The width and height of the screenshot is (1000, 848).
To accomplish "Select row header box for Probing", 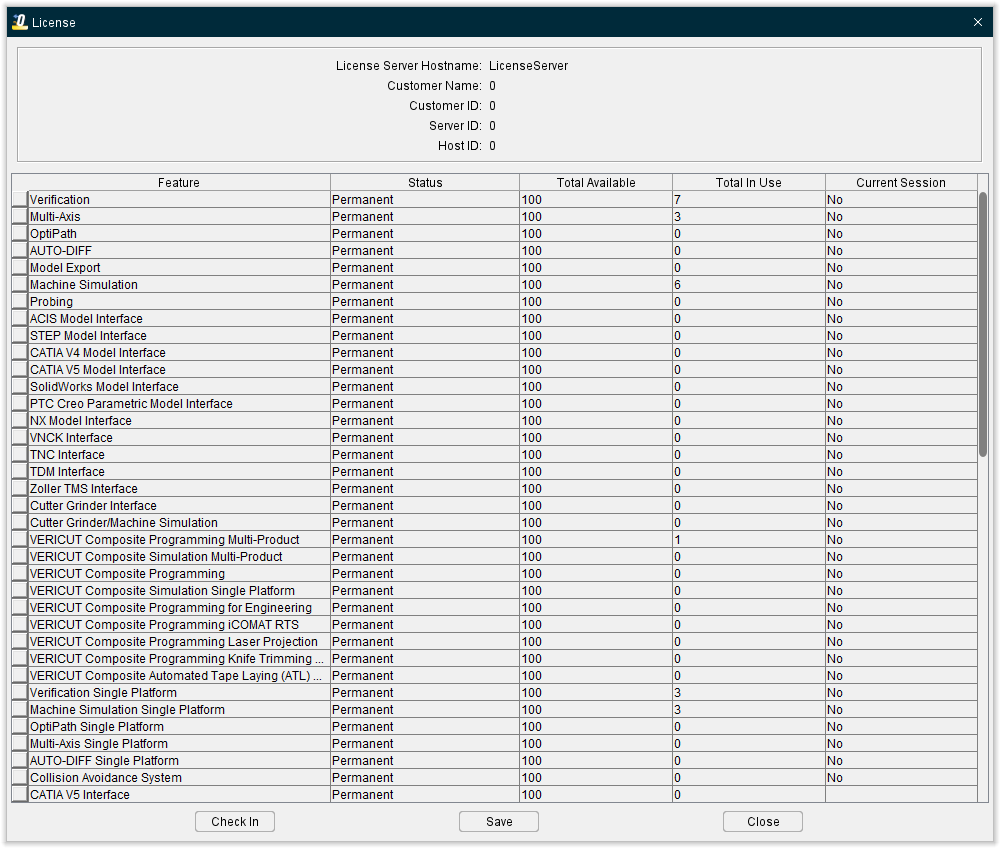I will pyautogui.click(x=19, y=302).
